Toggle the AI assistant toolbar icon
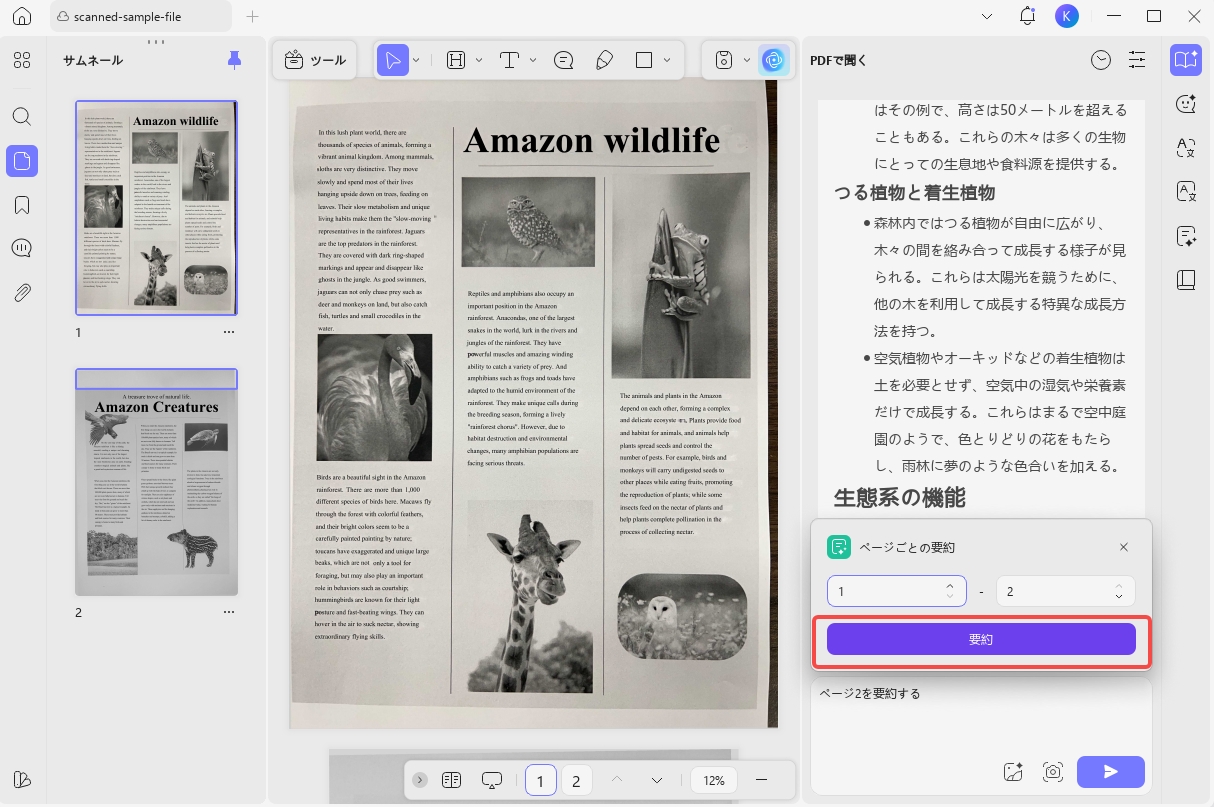 (773, 60)
